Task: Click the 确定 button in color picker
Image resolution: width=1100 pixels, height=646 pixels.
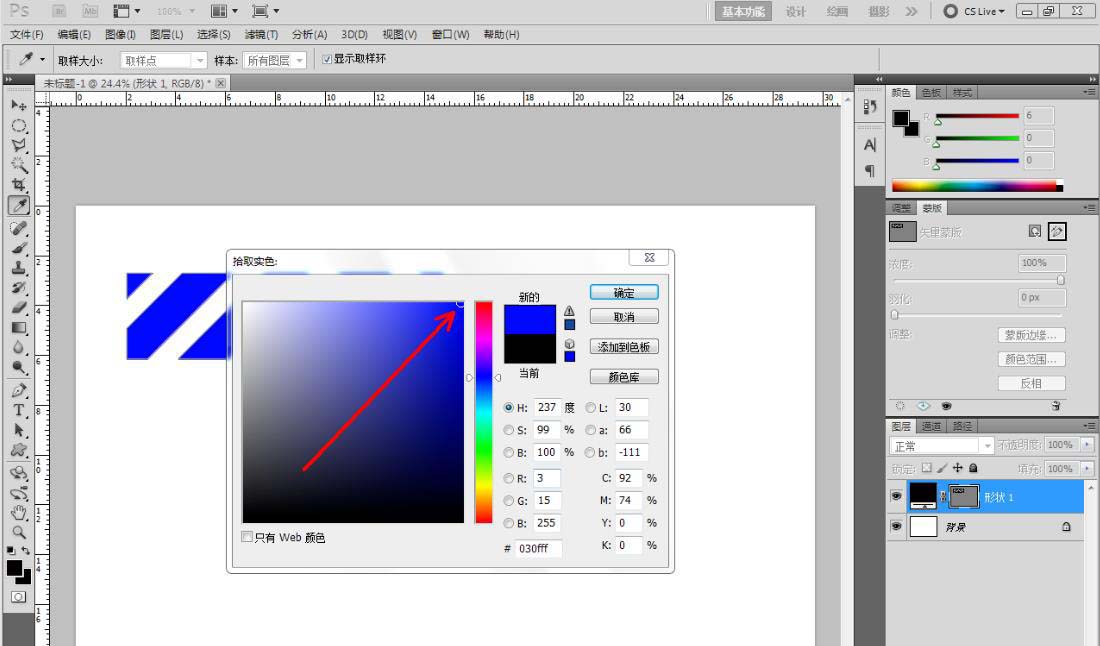Action: 624,292
